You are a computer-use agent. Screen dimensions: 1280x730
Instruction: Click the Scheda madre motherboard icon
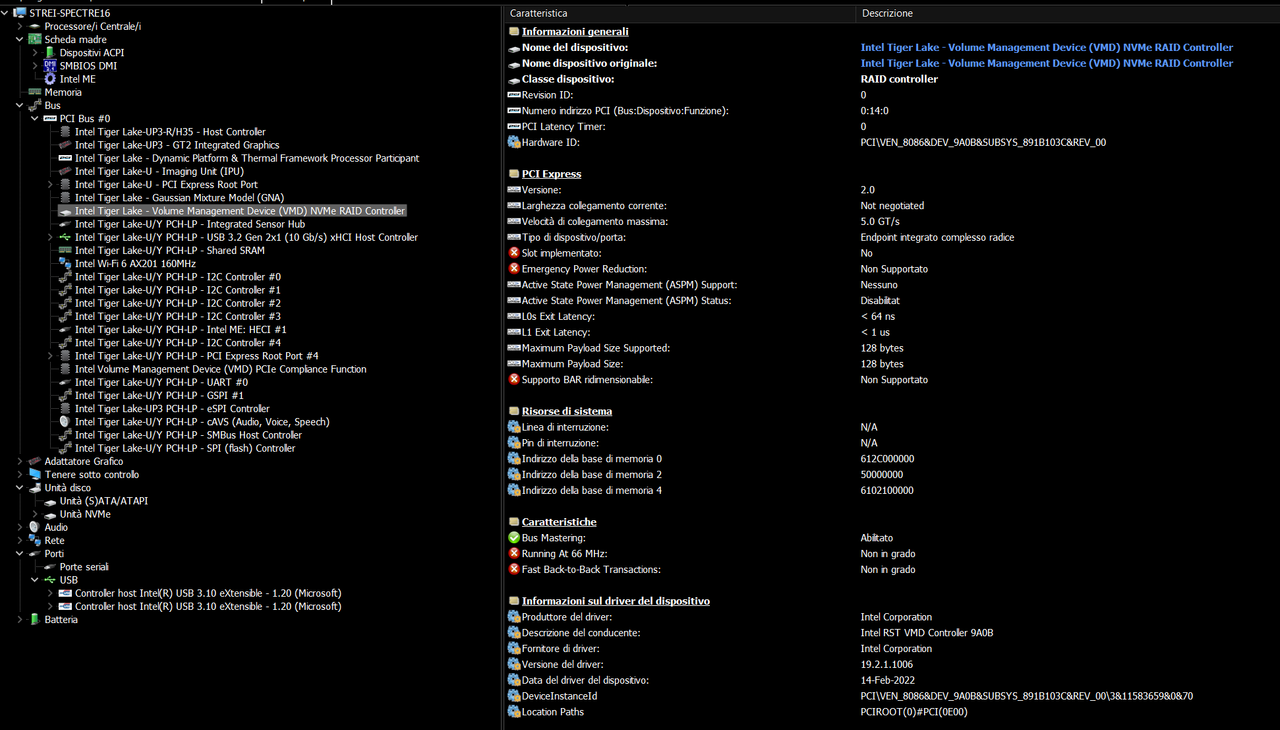(x=35, y=39)
